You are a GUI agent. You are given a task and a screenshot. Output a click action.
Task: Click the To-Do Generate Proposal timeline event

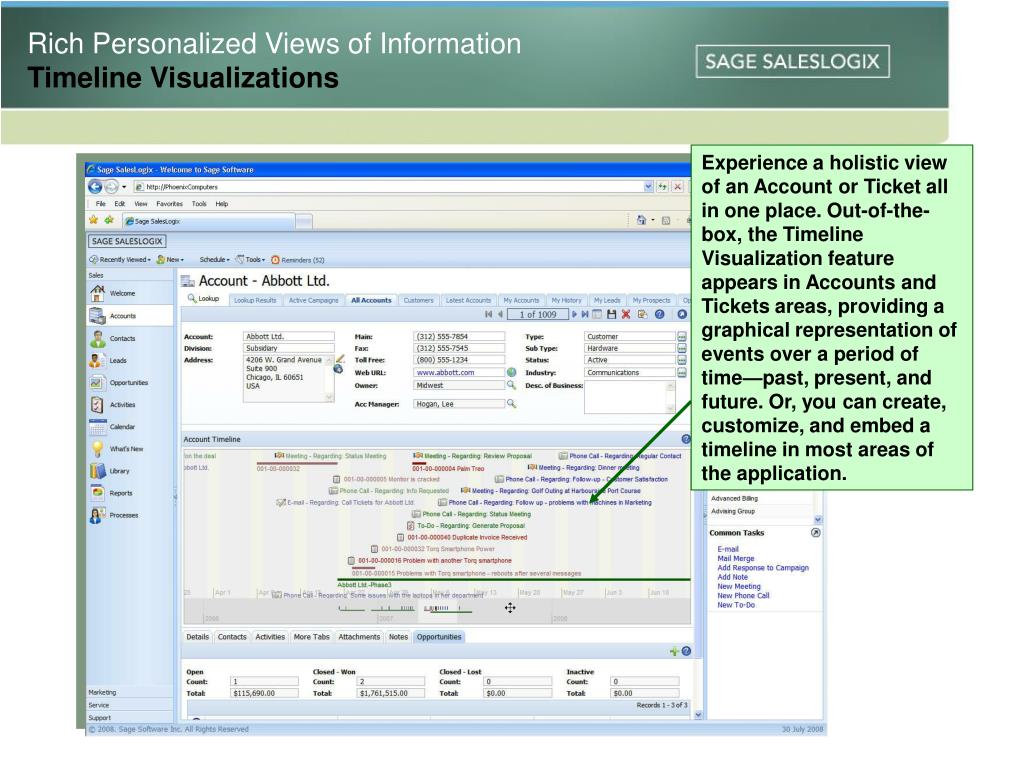pos(465,526)
